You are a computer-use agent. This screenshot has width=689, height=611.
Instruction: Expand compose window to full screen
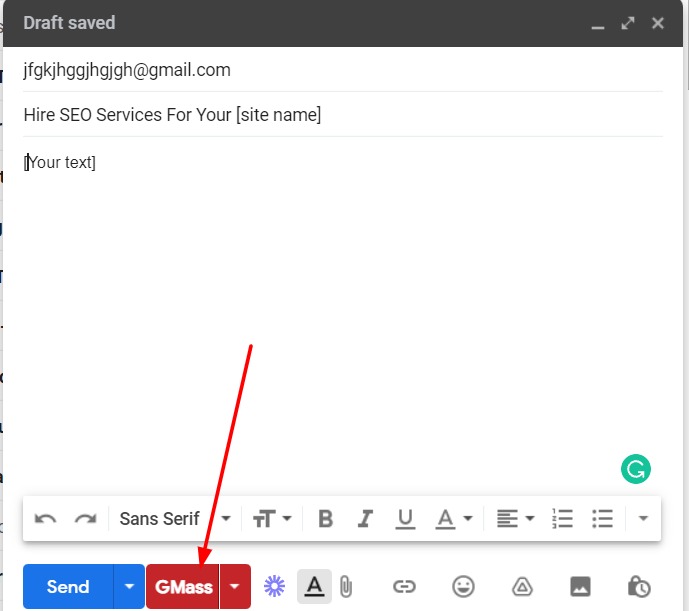click(628, 23)
